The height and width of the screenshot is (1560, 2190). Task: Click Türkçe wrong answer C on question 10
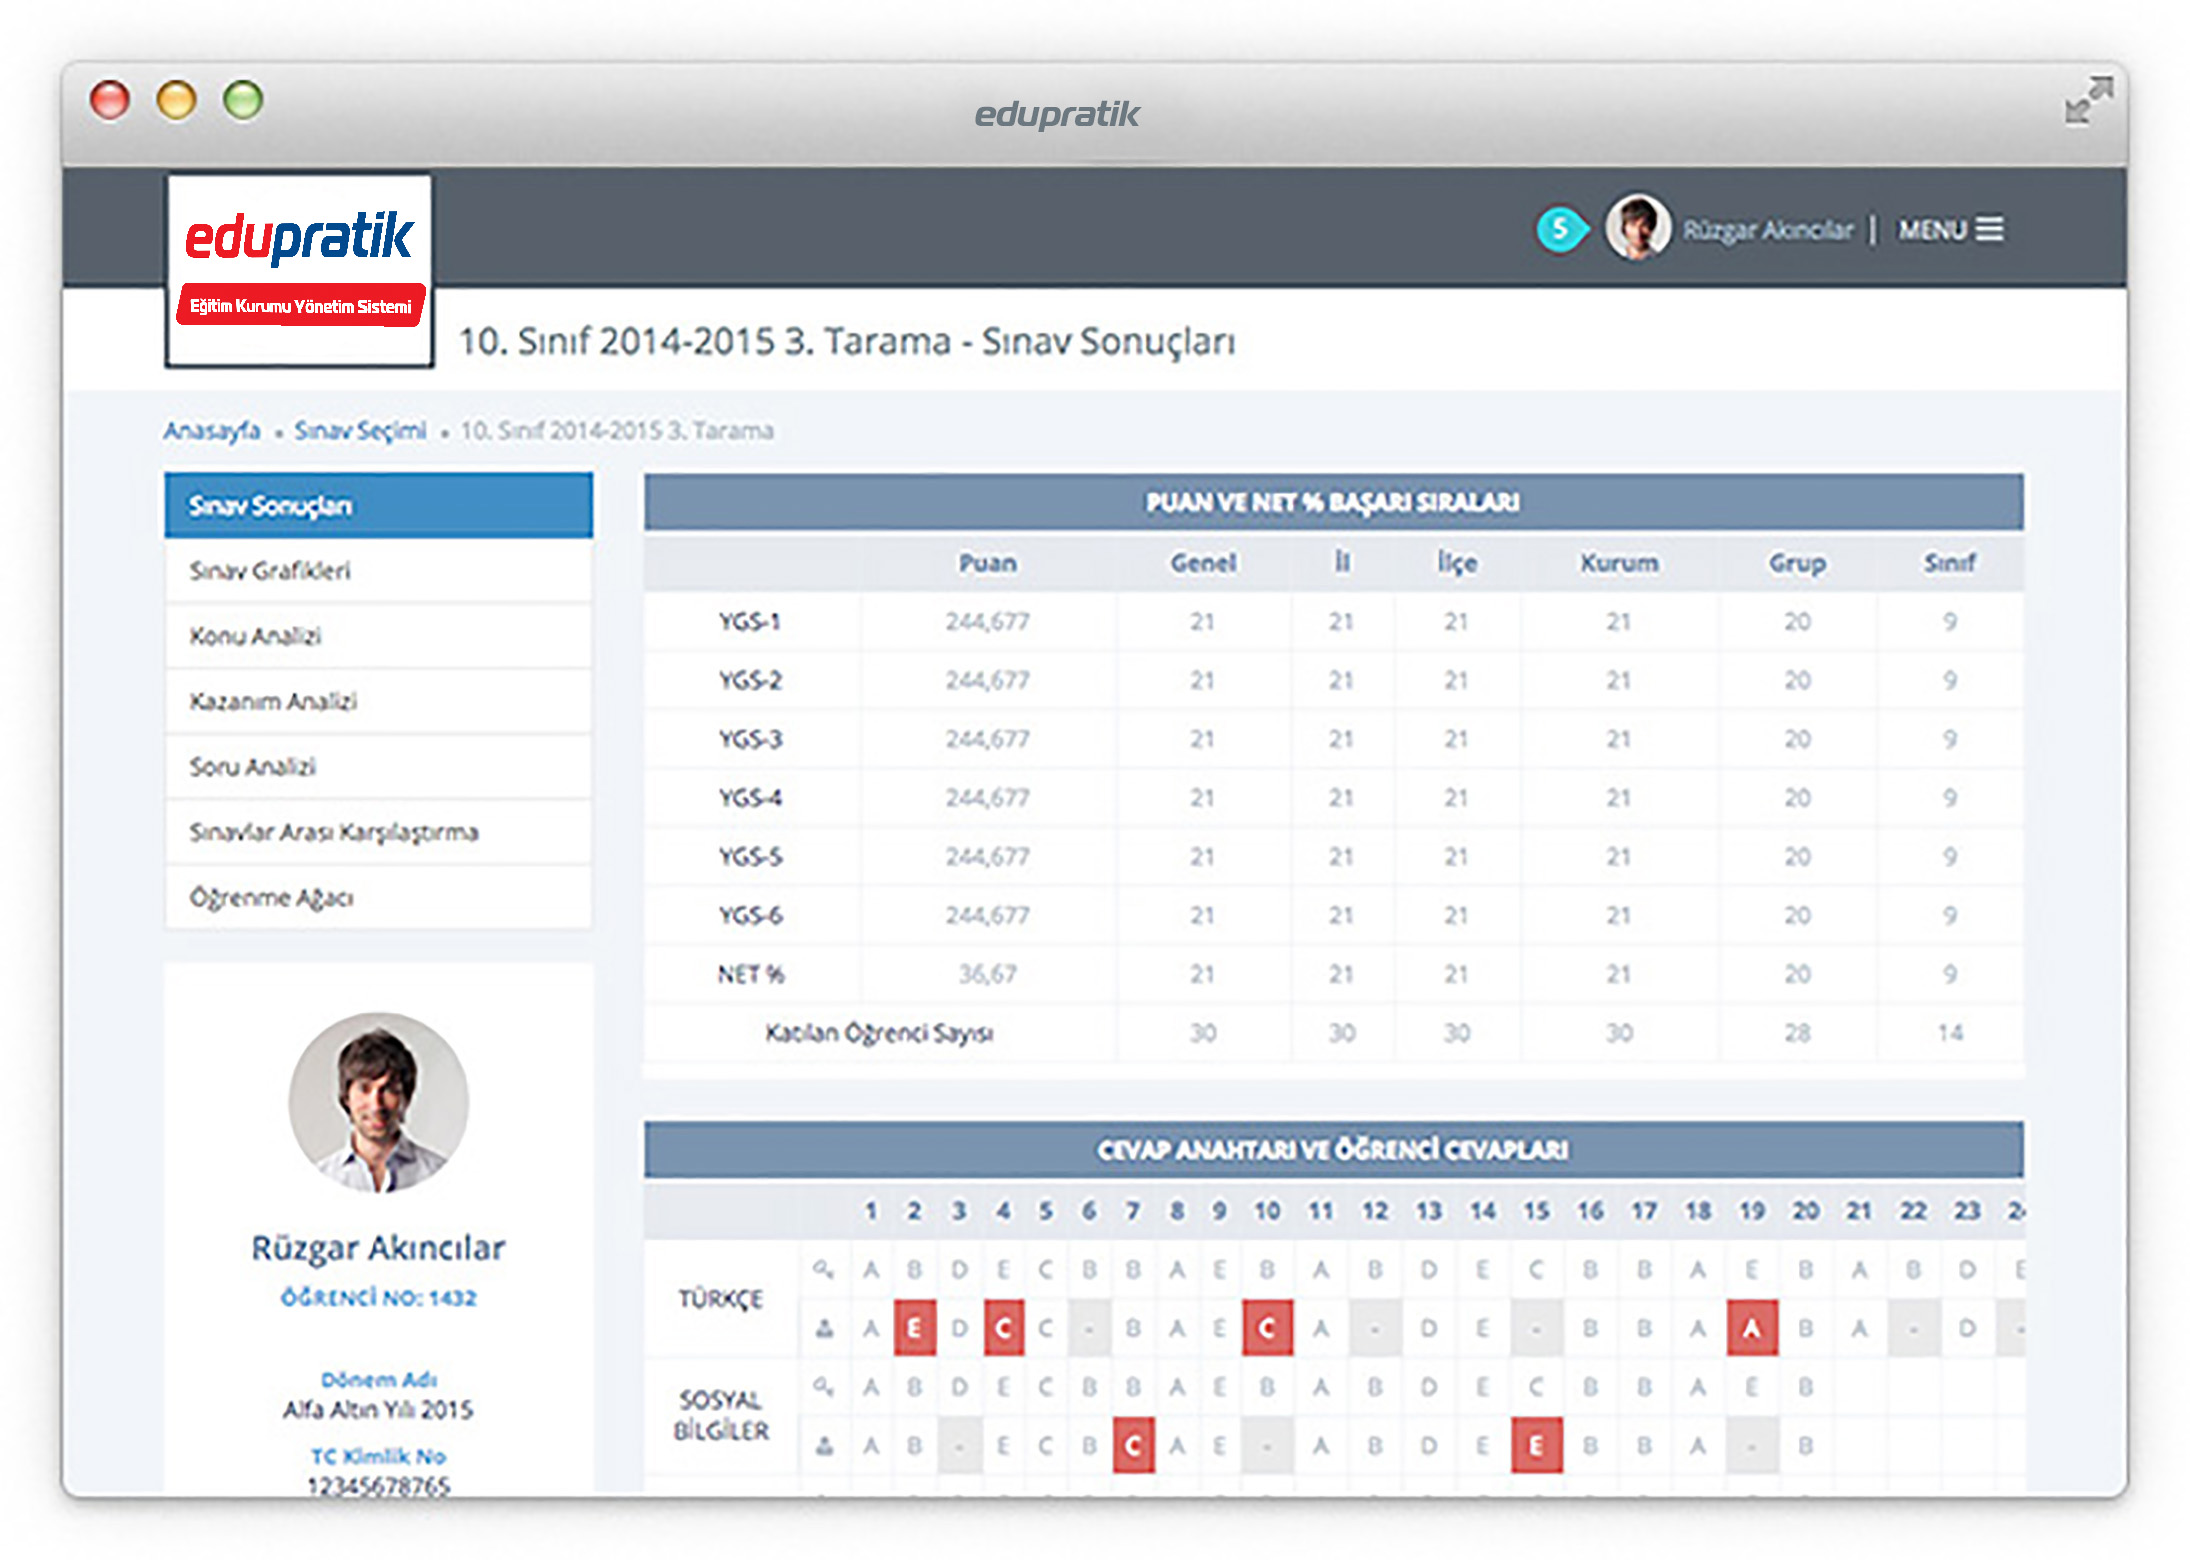click(1267, 1328)
